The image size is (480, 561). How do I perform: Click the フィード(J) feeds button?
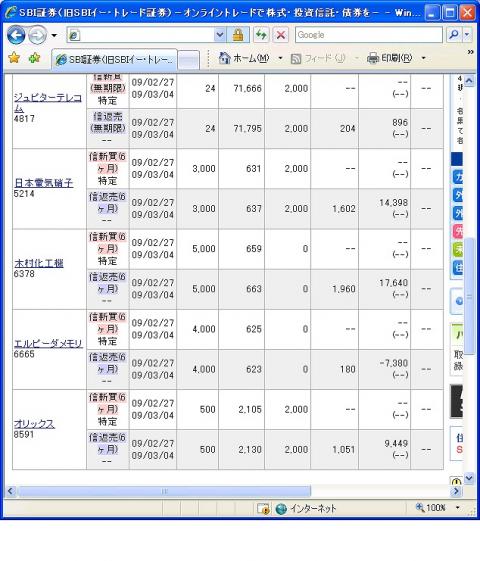[x=318, y=58]
